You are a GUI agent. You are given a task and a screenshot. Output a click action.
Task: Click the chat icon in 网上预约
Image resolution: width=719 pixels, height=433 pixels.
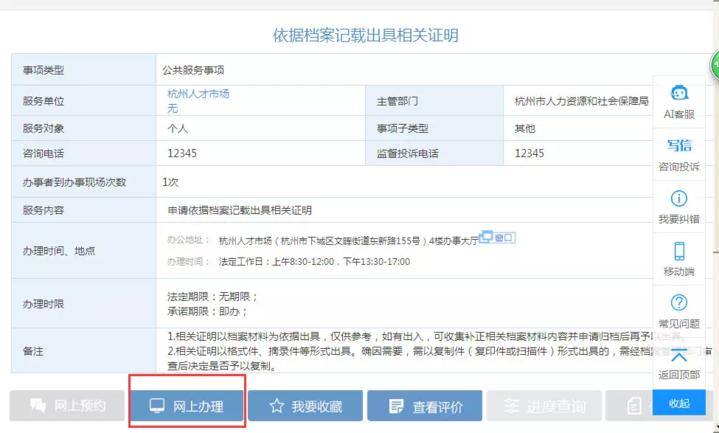38,405
